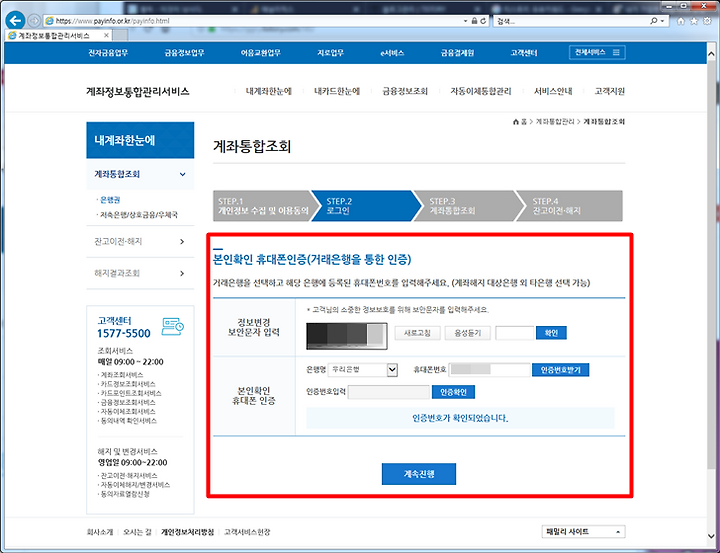Click customer center number 1577-5500
Viewport: 720px width, 553px height.
tap(124, 333)
